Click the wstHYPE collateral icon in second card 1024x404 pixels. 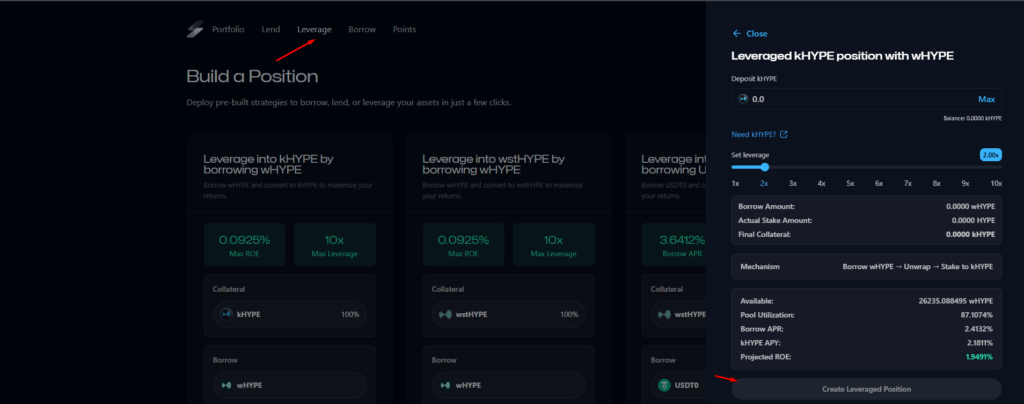point(445,314)
